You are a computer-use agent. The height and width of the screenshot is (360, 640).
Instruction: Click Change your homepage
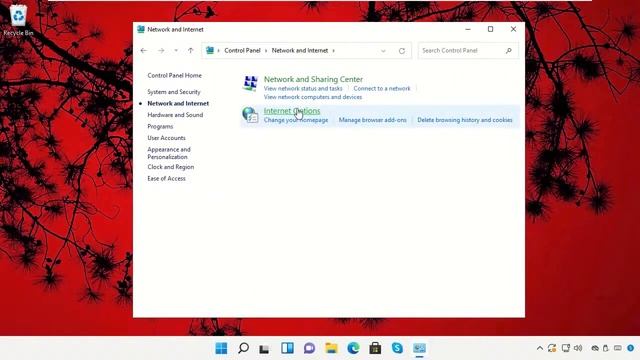(296, 120)
